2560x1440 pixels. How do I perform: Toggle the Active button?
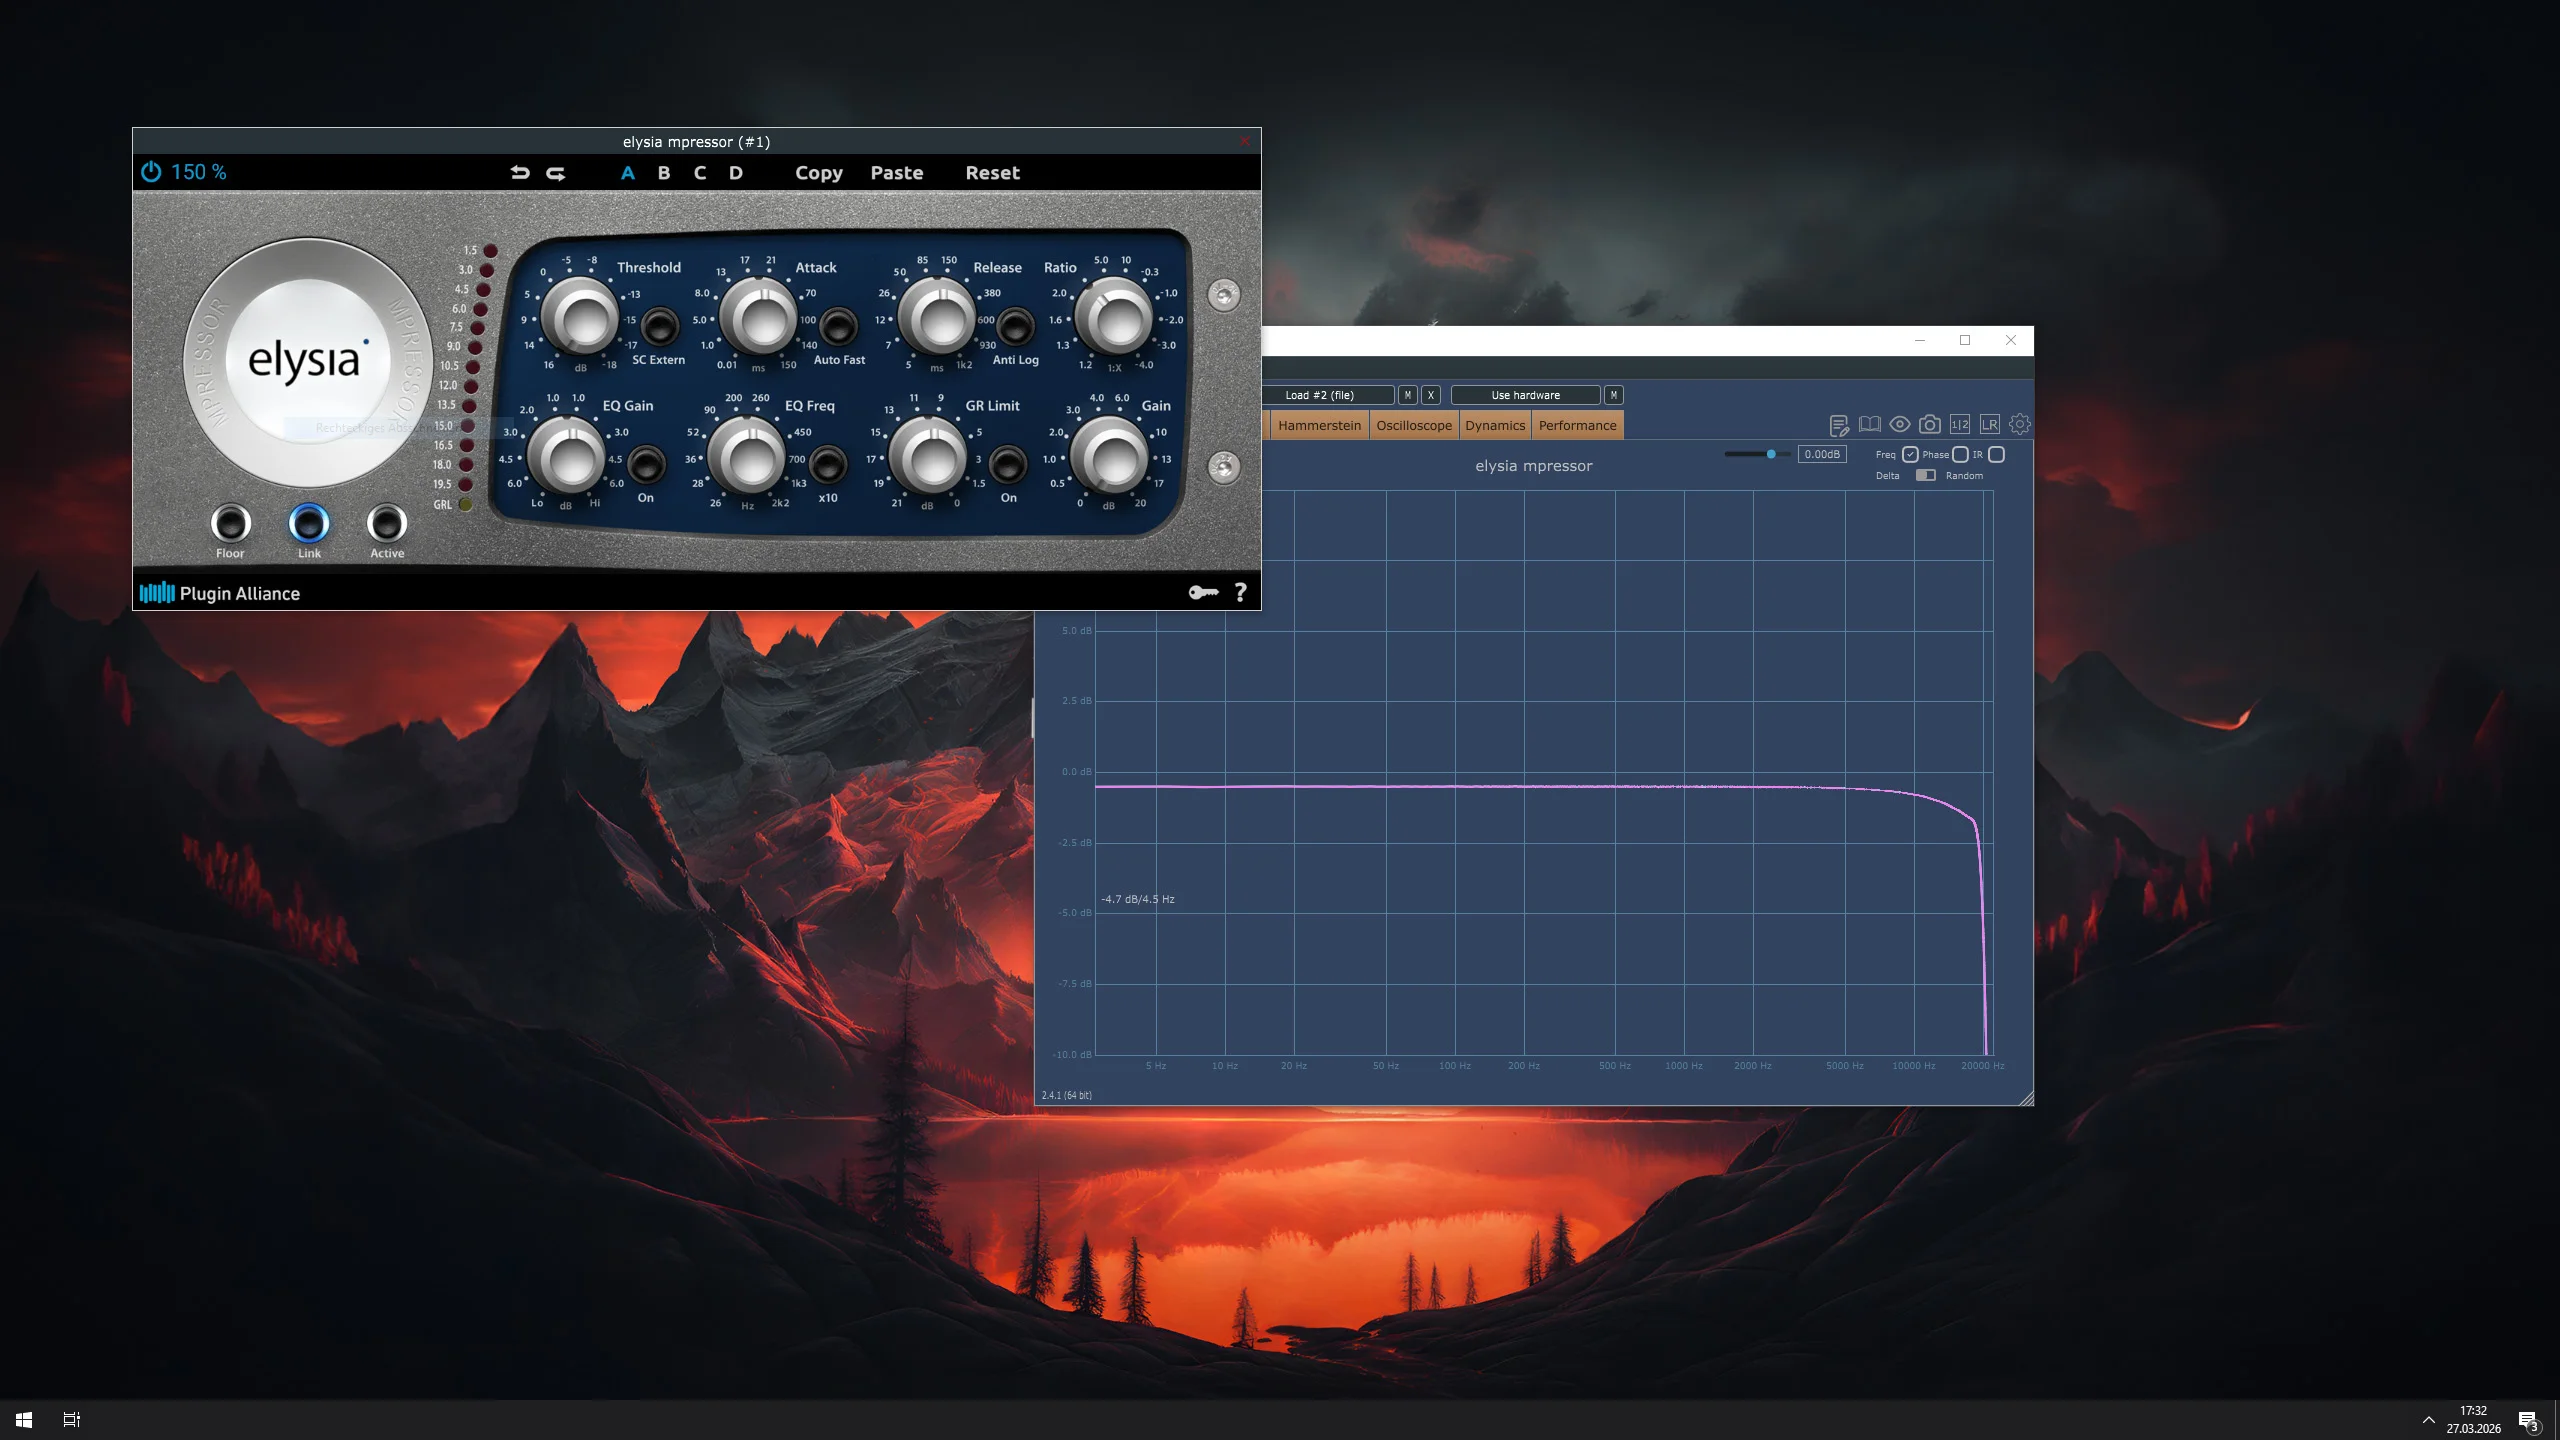pyautogui.click(x=387, y=523)
